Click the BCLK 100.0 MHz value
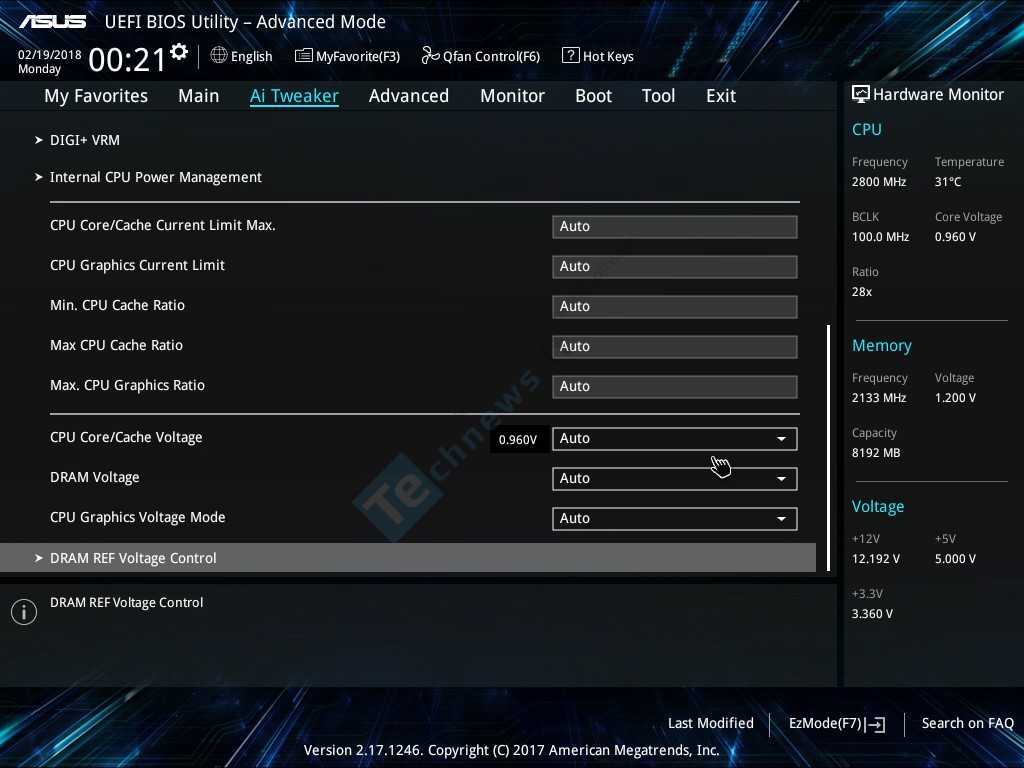This screenshot has width=1024, height=768. point(880,236)
